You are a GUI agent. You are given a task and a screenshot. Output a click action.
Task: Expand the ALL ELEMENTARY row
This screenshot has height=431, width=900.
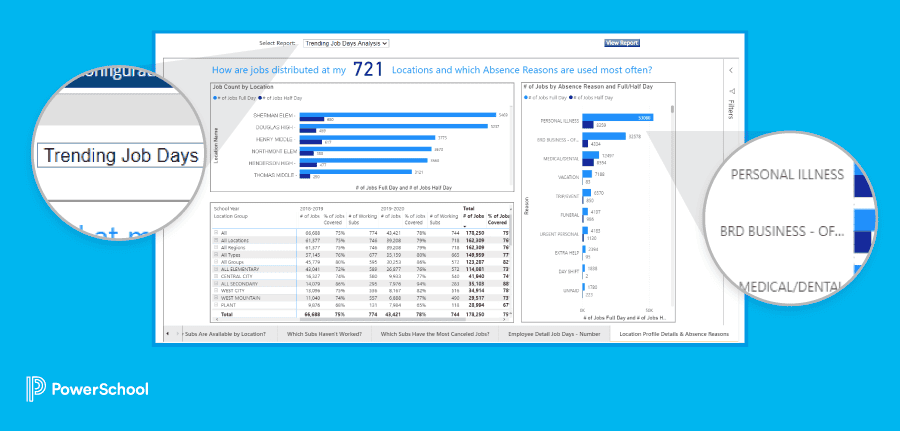[x=214, y=268]
